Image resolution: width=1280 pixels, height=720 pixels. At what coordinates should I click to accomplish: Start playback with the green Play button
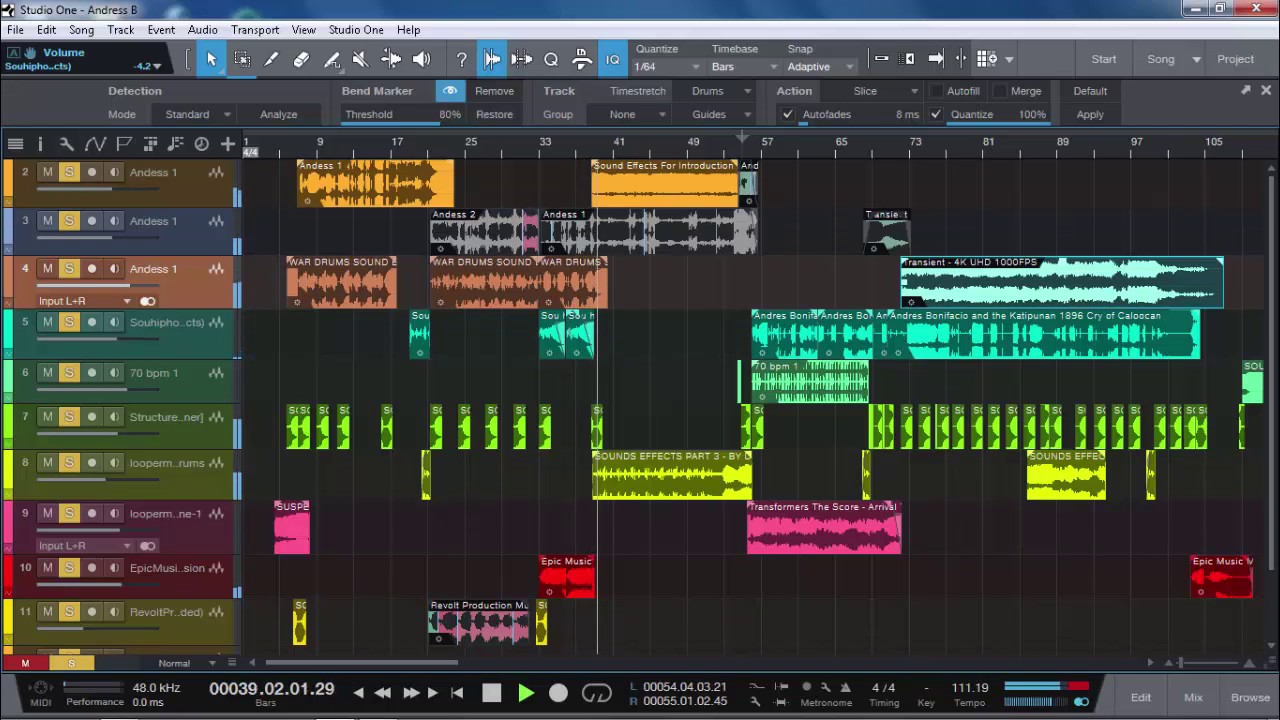point(526,693)
